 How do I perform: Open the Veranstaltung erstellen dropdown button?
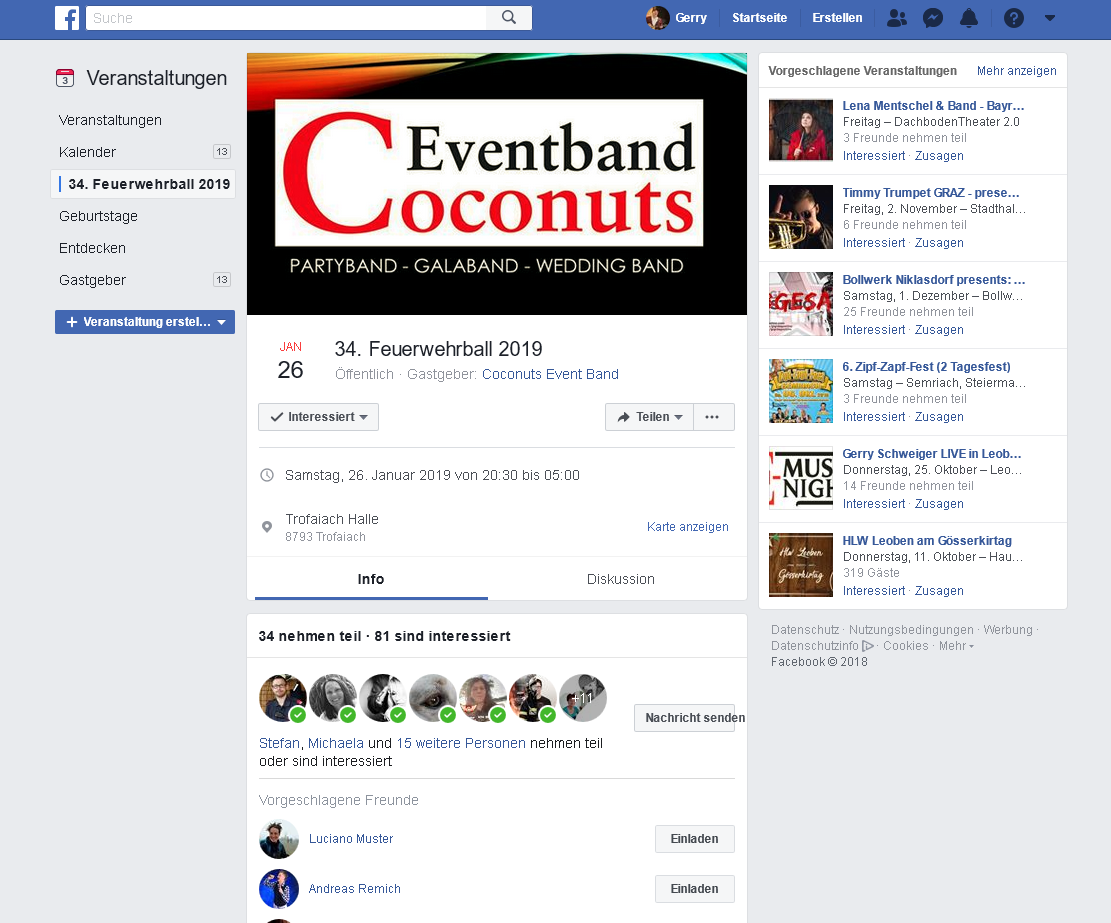click(145, 322)
